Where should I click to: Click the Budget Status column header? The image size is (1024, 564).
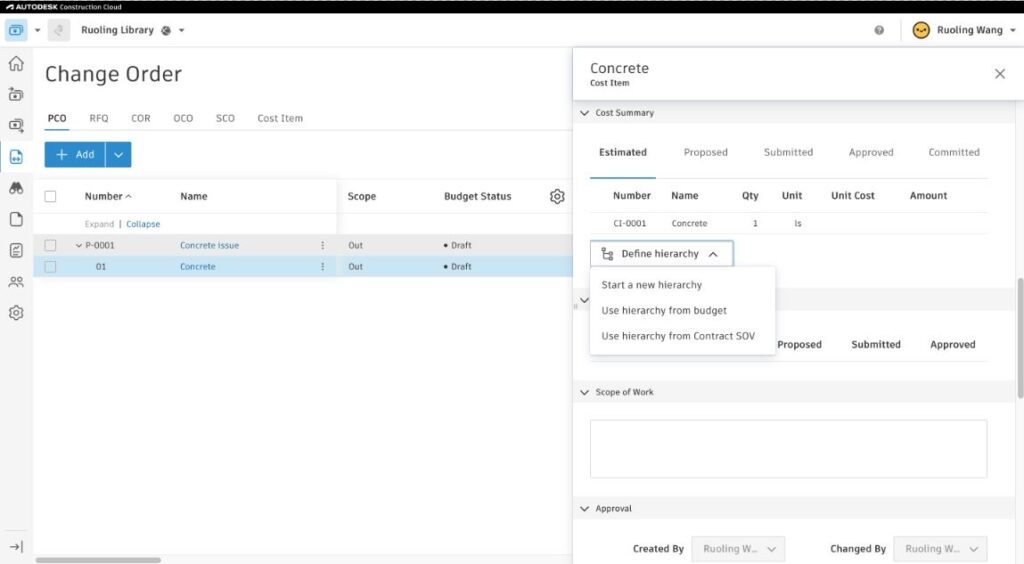tap(477, 196)
